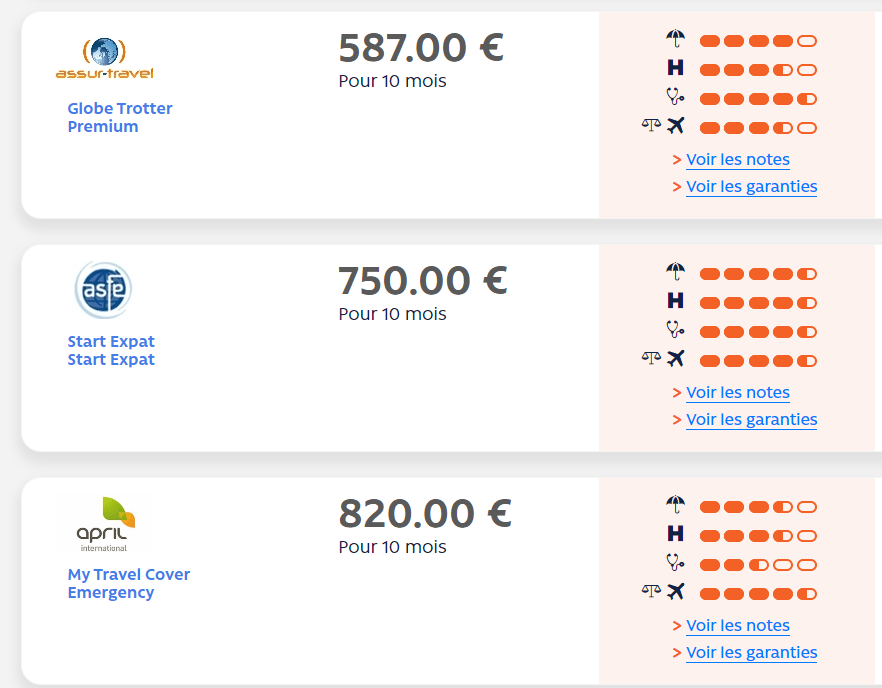Image resolution: width=882 pixels, height=688 pixels.
Task: Open the Start Expat plan link
Action: 111,350
